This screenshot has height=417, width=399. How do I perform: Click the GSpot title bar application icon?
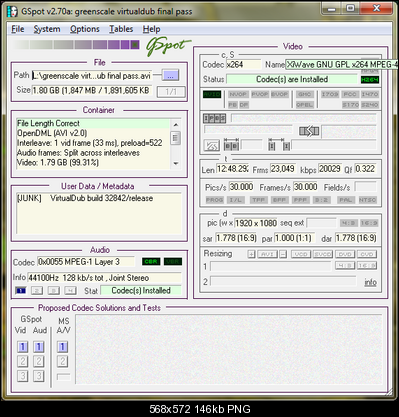12,11
